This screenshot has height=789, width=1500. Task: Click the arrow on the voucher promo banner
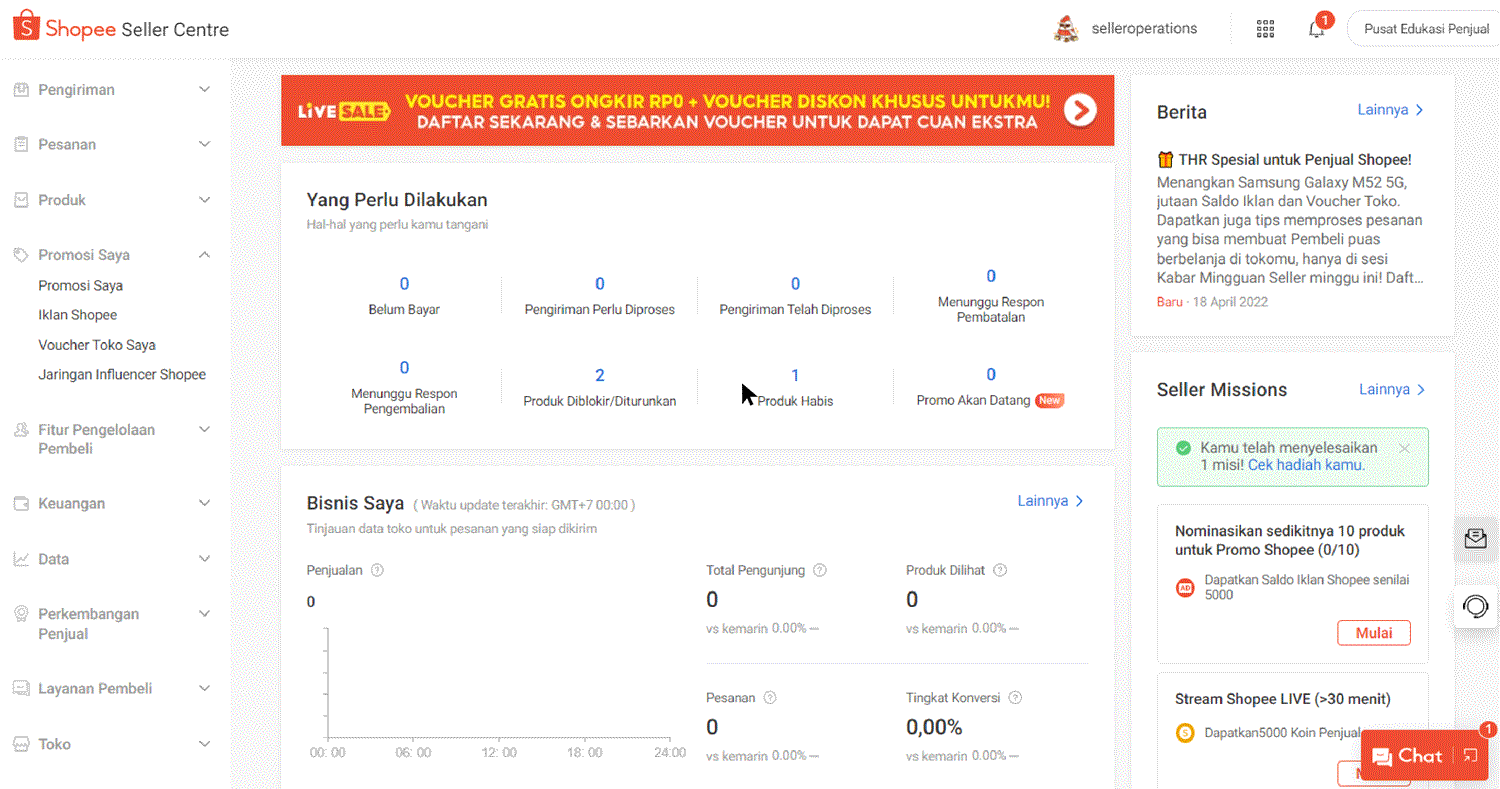click(x=1080, y=111)
